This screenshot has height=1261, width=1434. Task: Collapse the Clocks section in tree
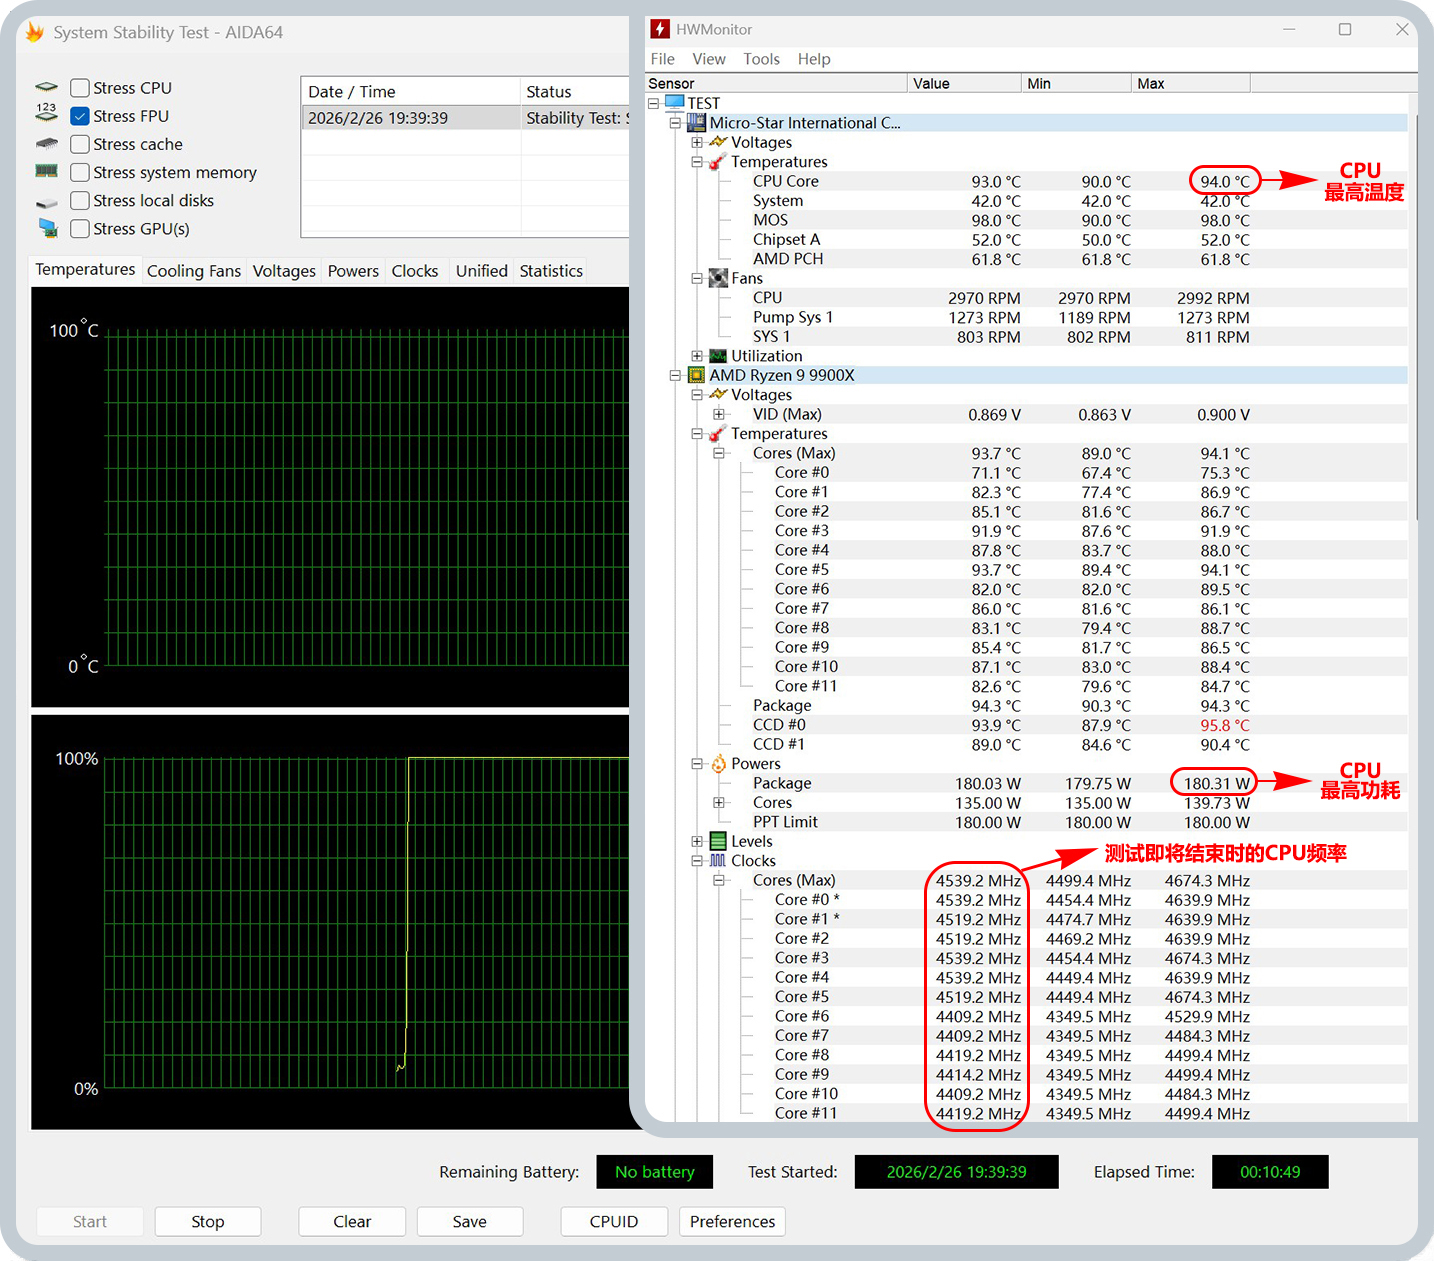click(x=697, y=861)
